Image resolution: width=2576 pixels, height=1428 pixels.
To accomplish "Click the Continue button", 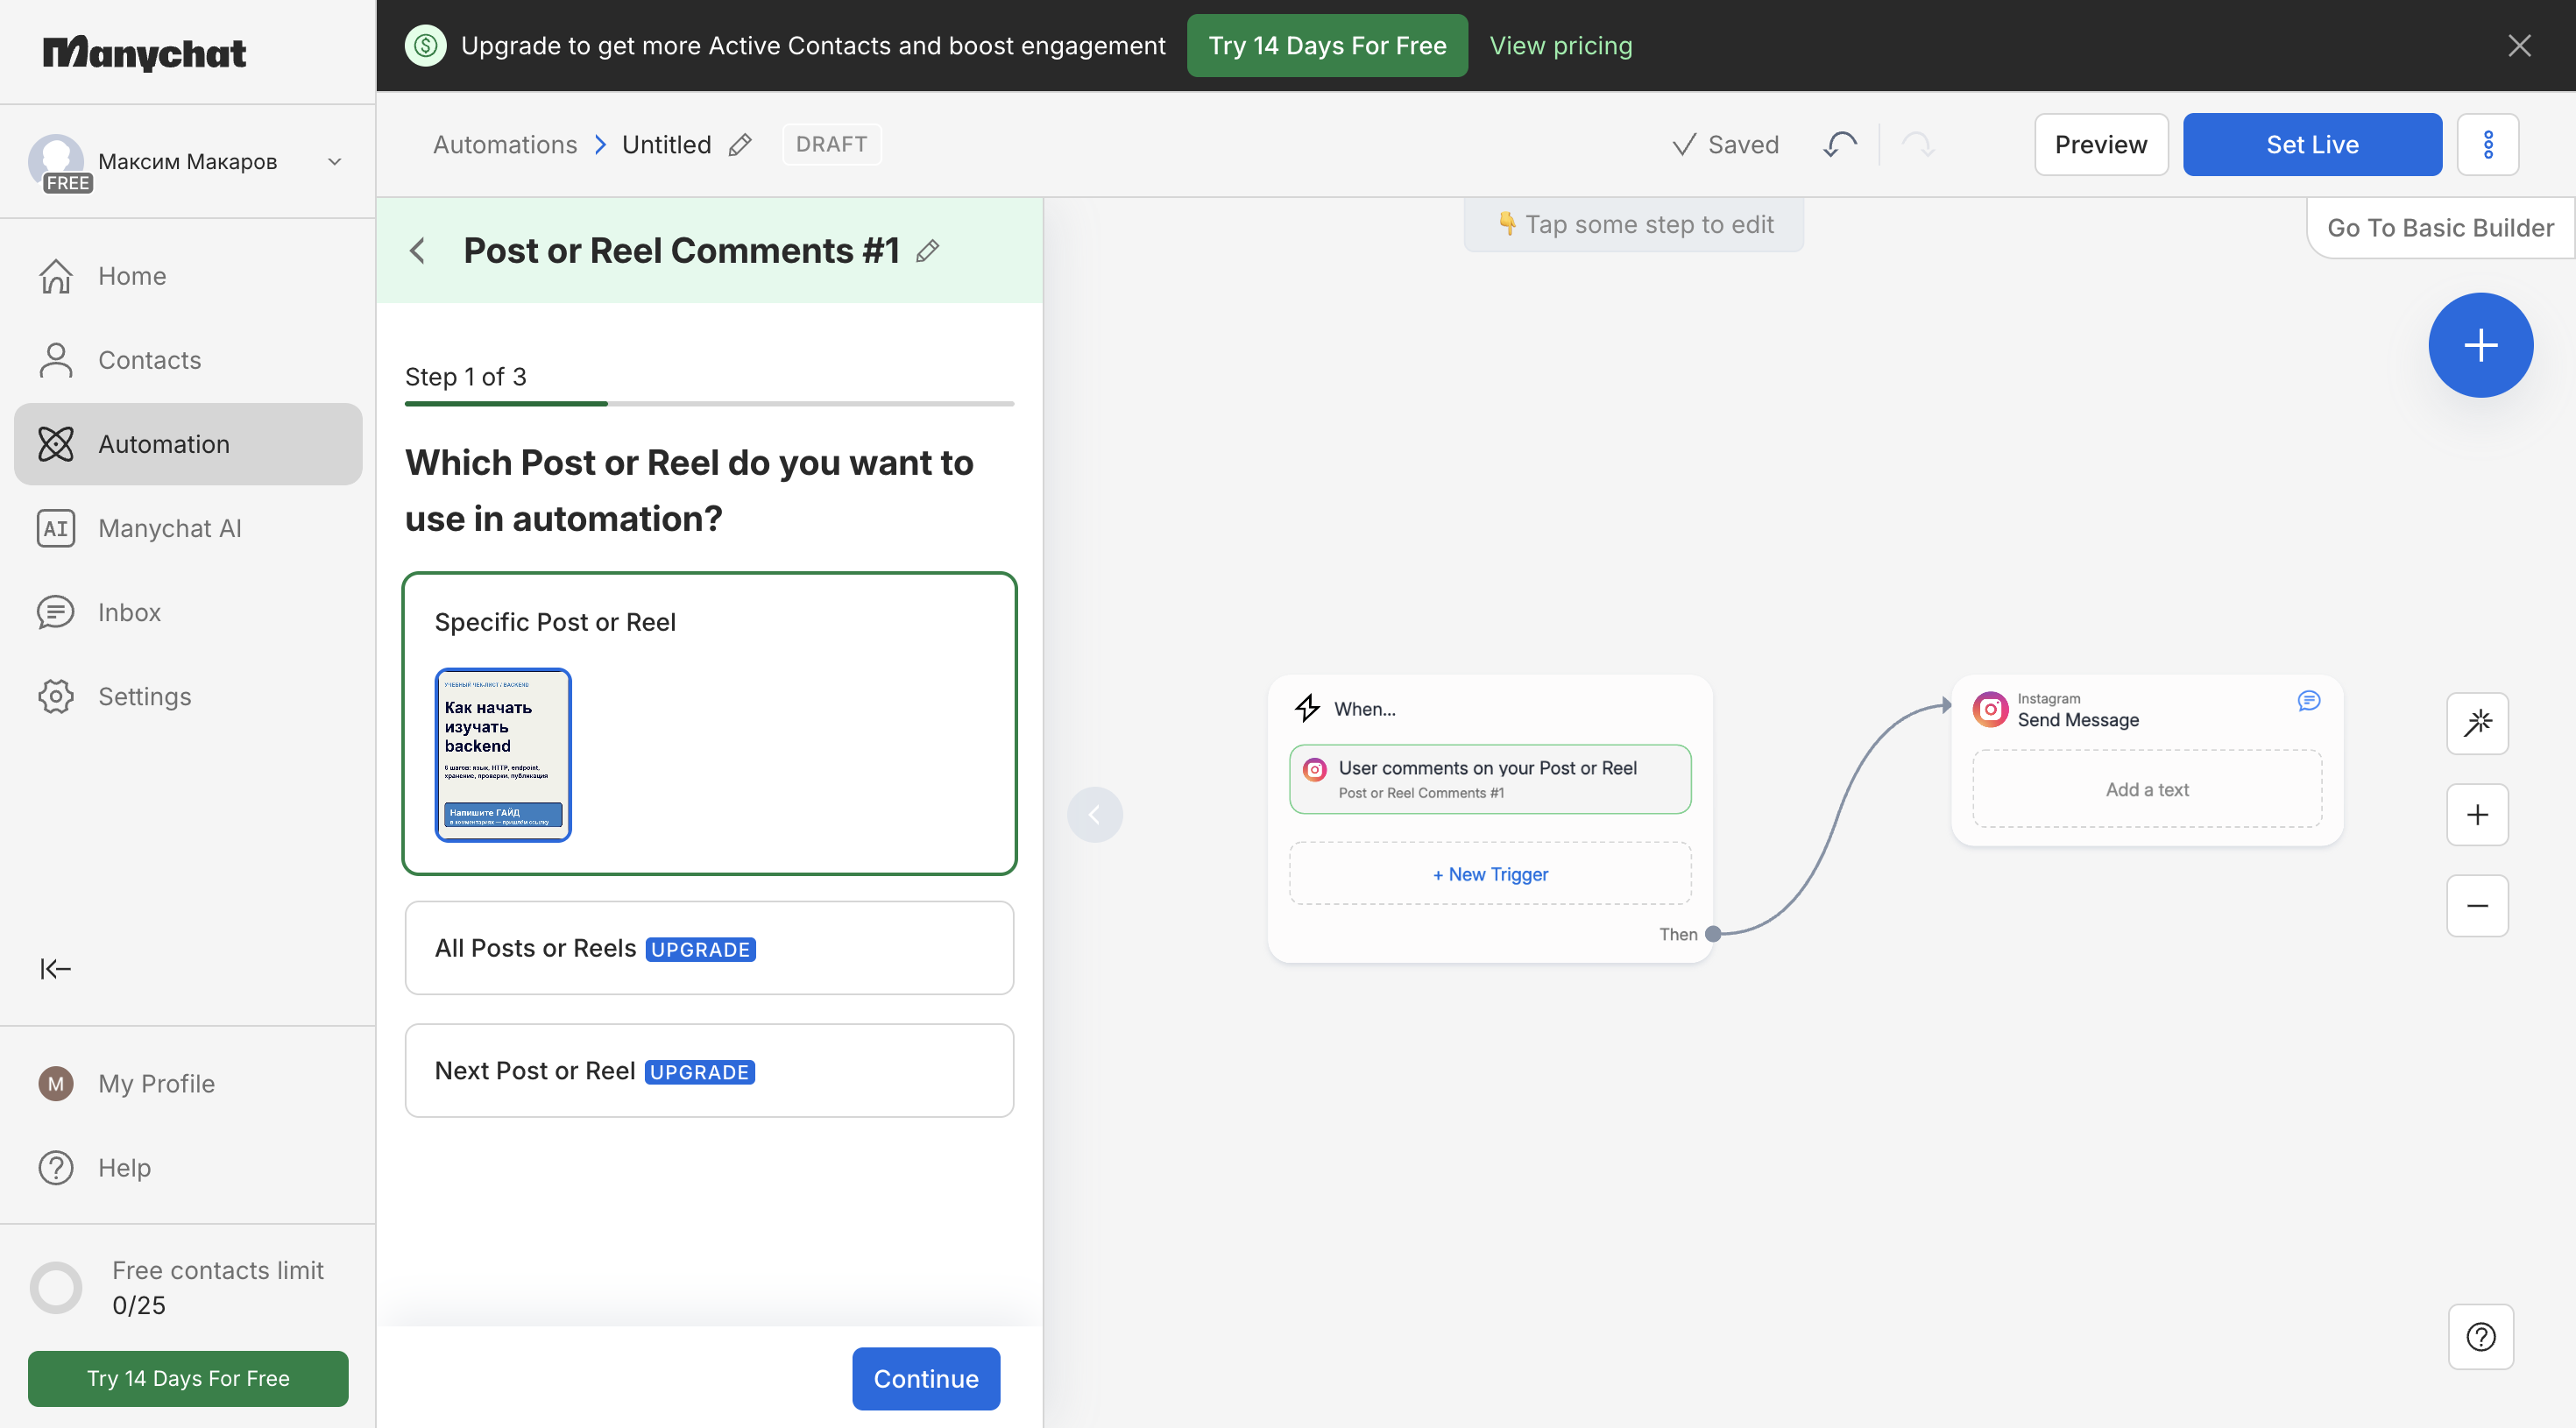I will click(926, 1378).
